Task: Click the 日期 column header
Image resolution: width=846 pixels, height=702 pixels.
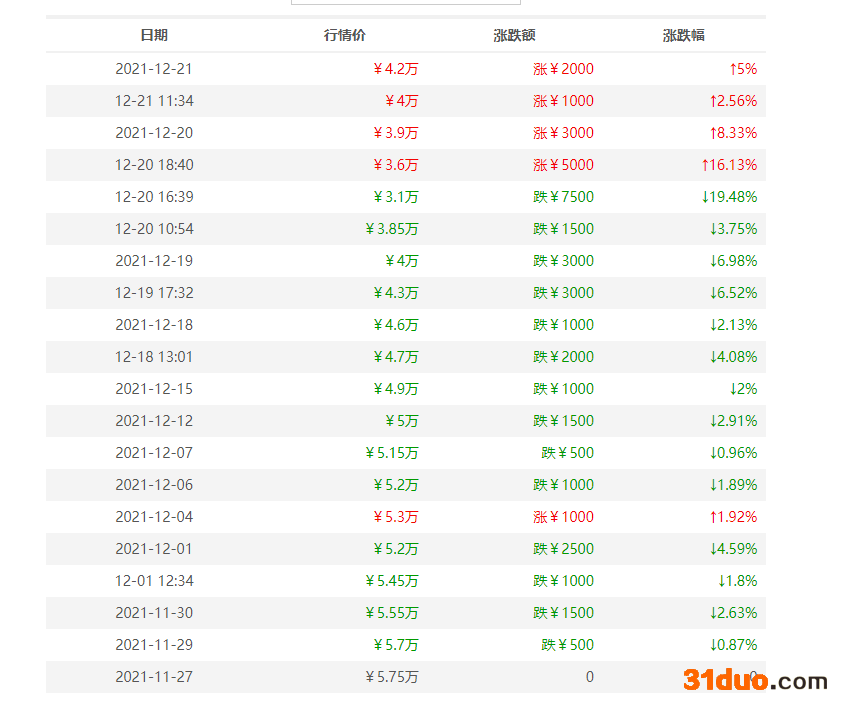Action: tap(154, 35)
